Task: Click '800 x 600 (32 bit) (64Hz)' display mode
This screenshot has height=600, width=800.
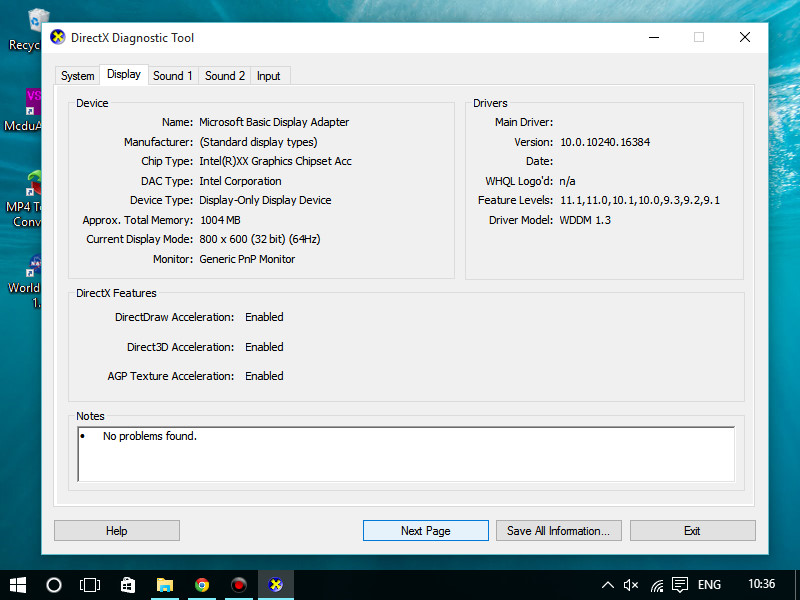Action: coord(260,239)
